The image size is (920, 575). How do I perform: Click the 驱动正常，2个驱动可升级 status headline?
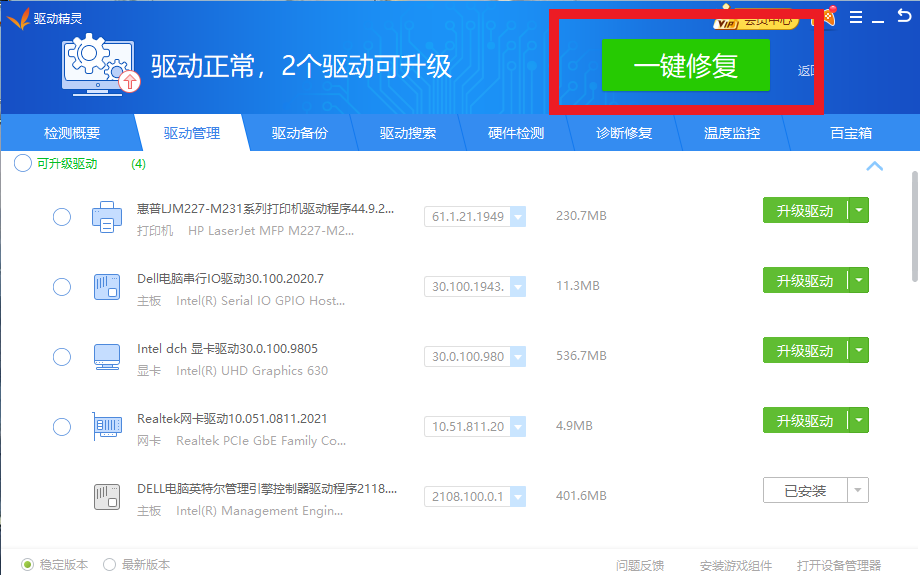coord(301,66)
